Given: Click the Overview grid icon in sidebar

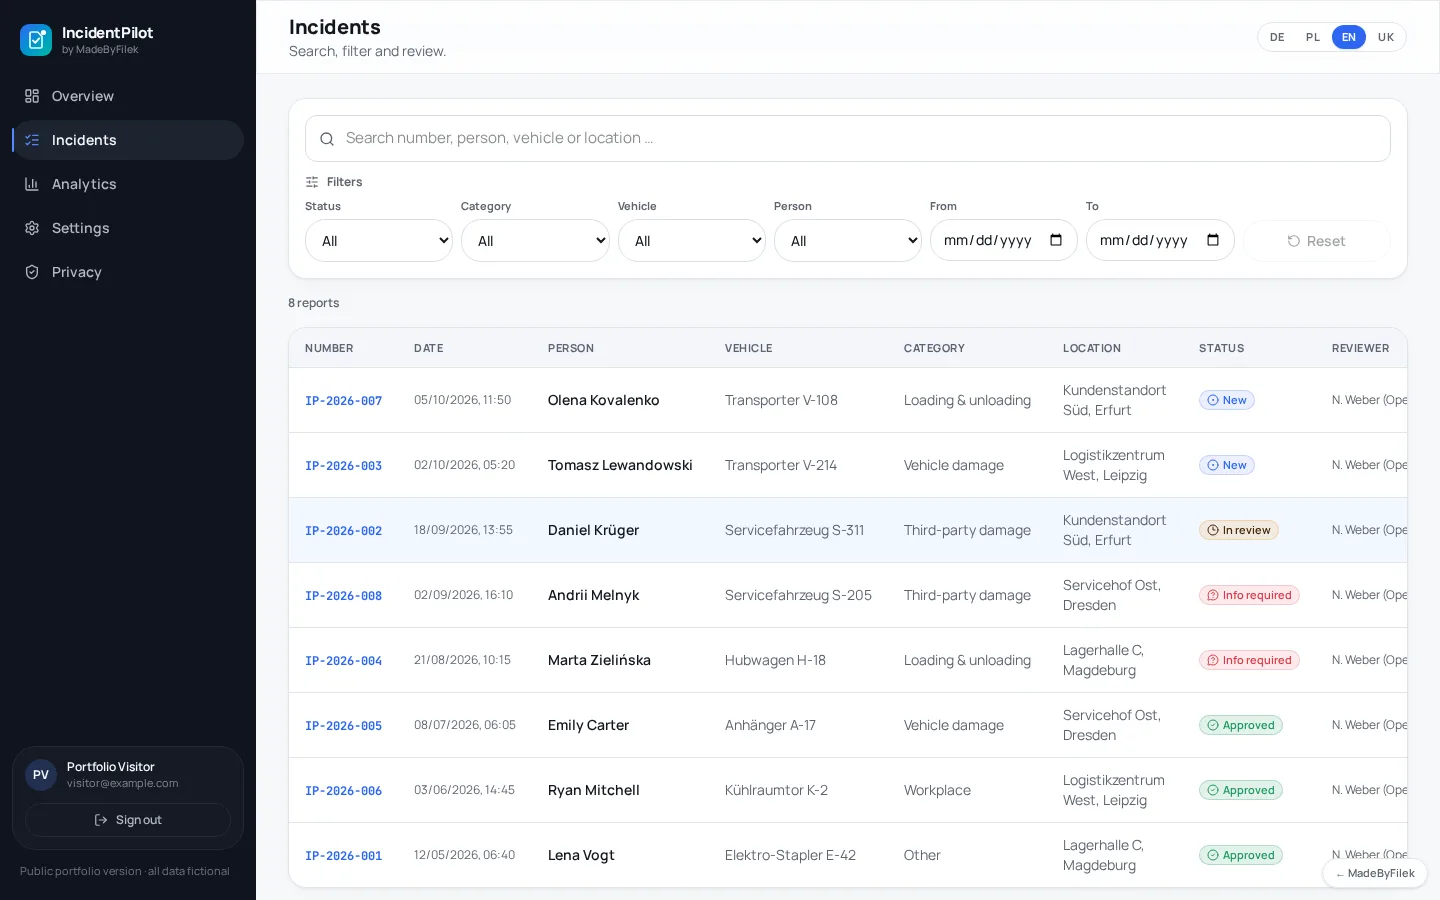Looking at the screenshot, I should click(32, 96).
